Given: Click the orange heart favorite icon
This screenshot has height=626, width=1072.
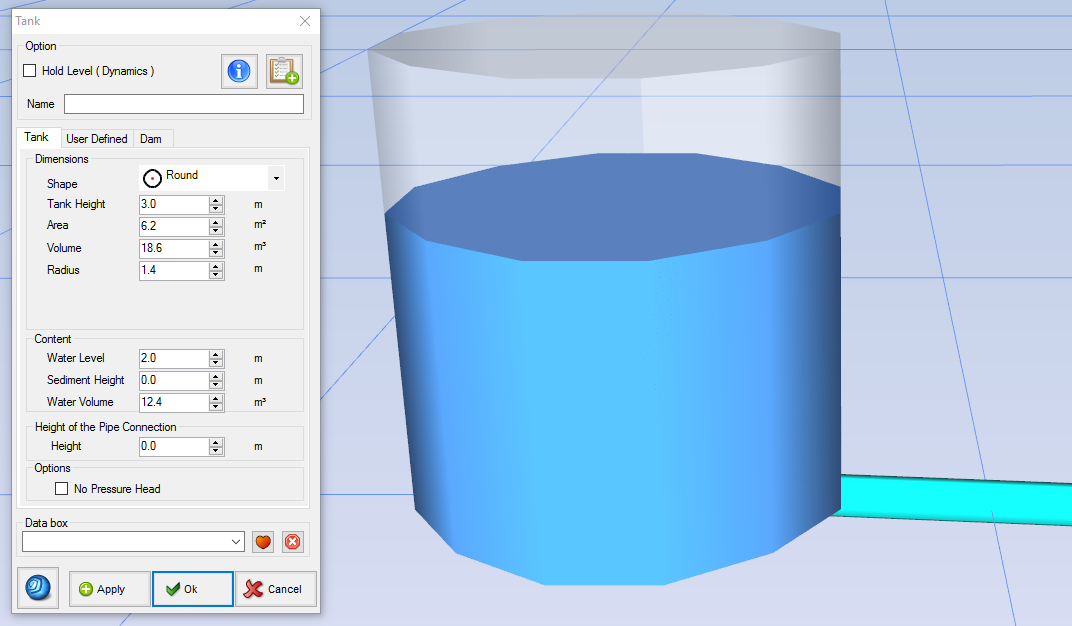Looking at the screenshot, I should [x=264, y=541].
